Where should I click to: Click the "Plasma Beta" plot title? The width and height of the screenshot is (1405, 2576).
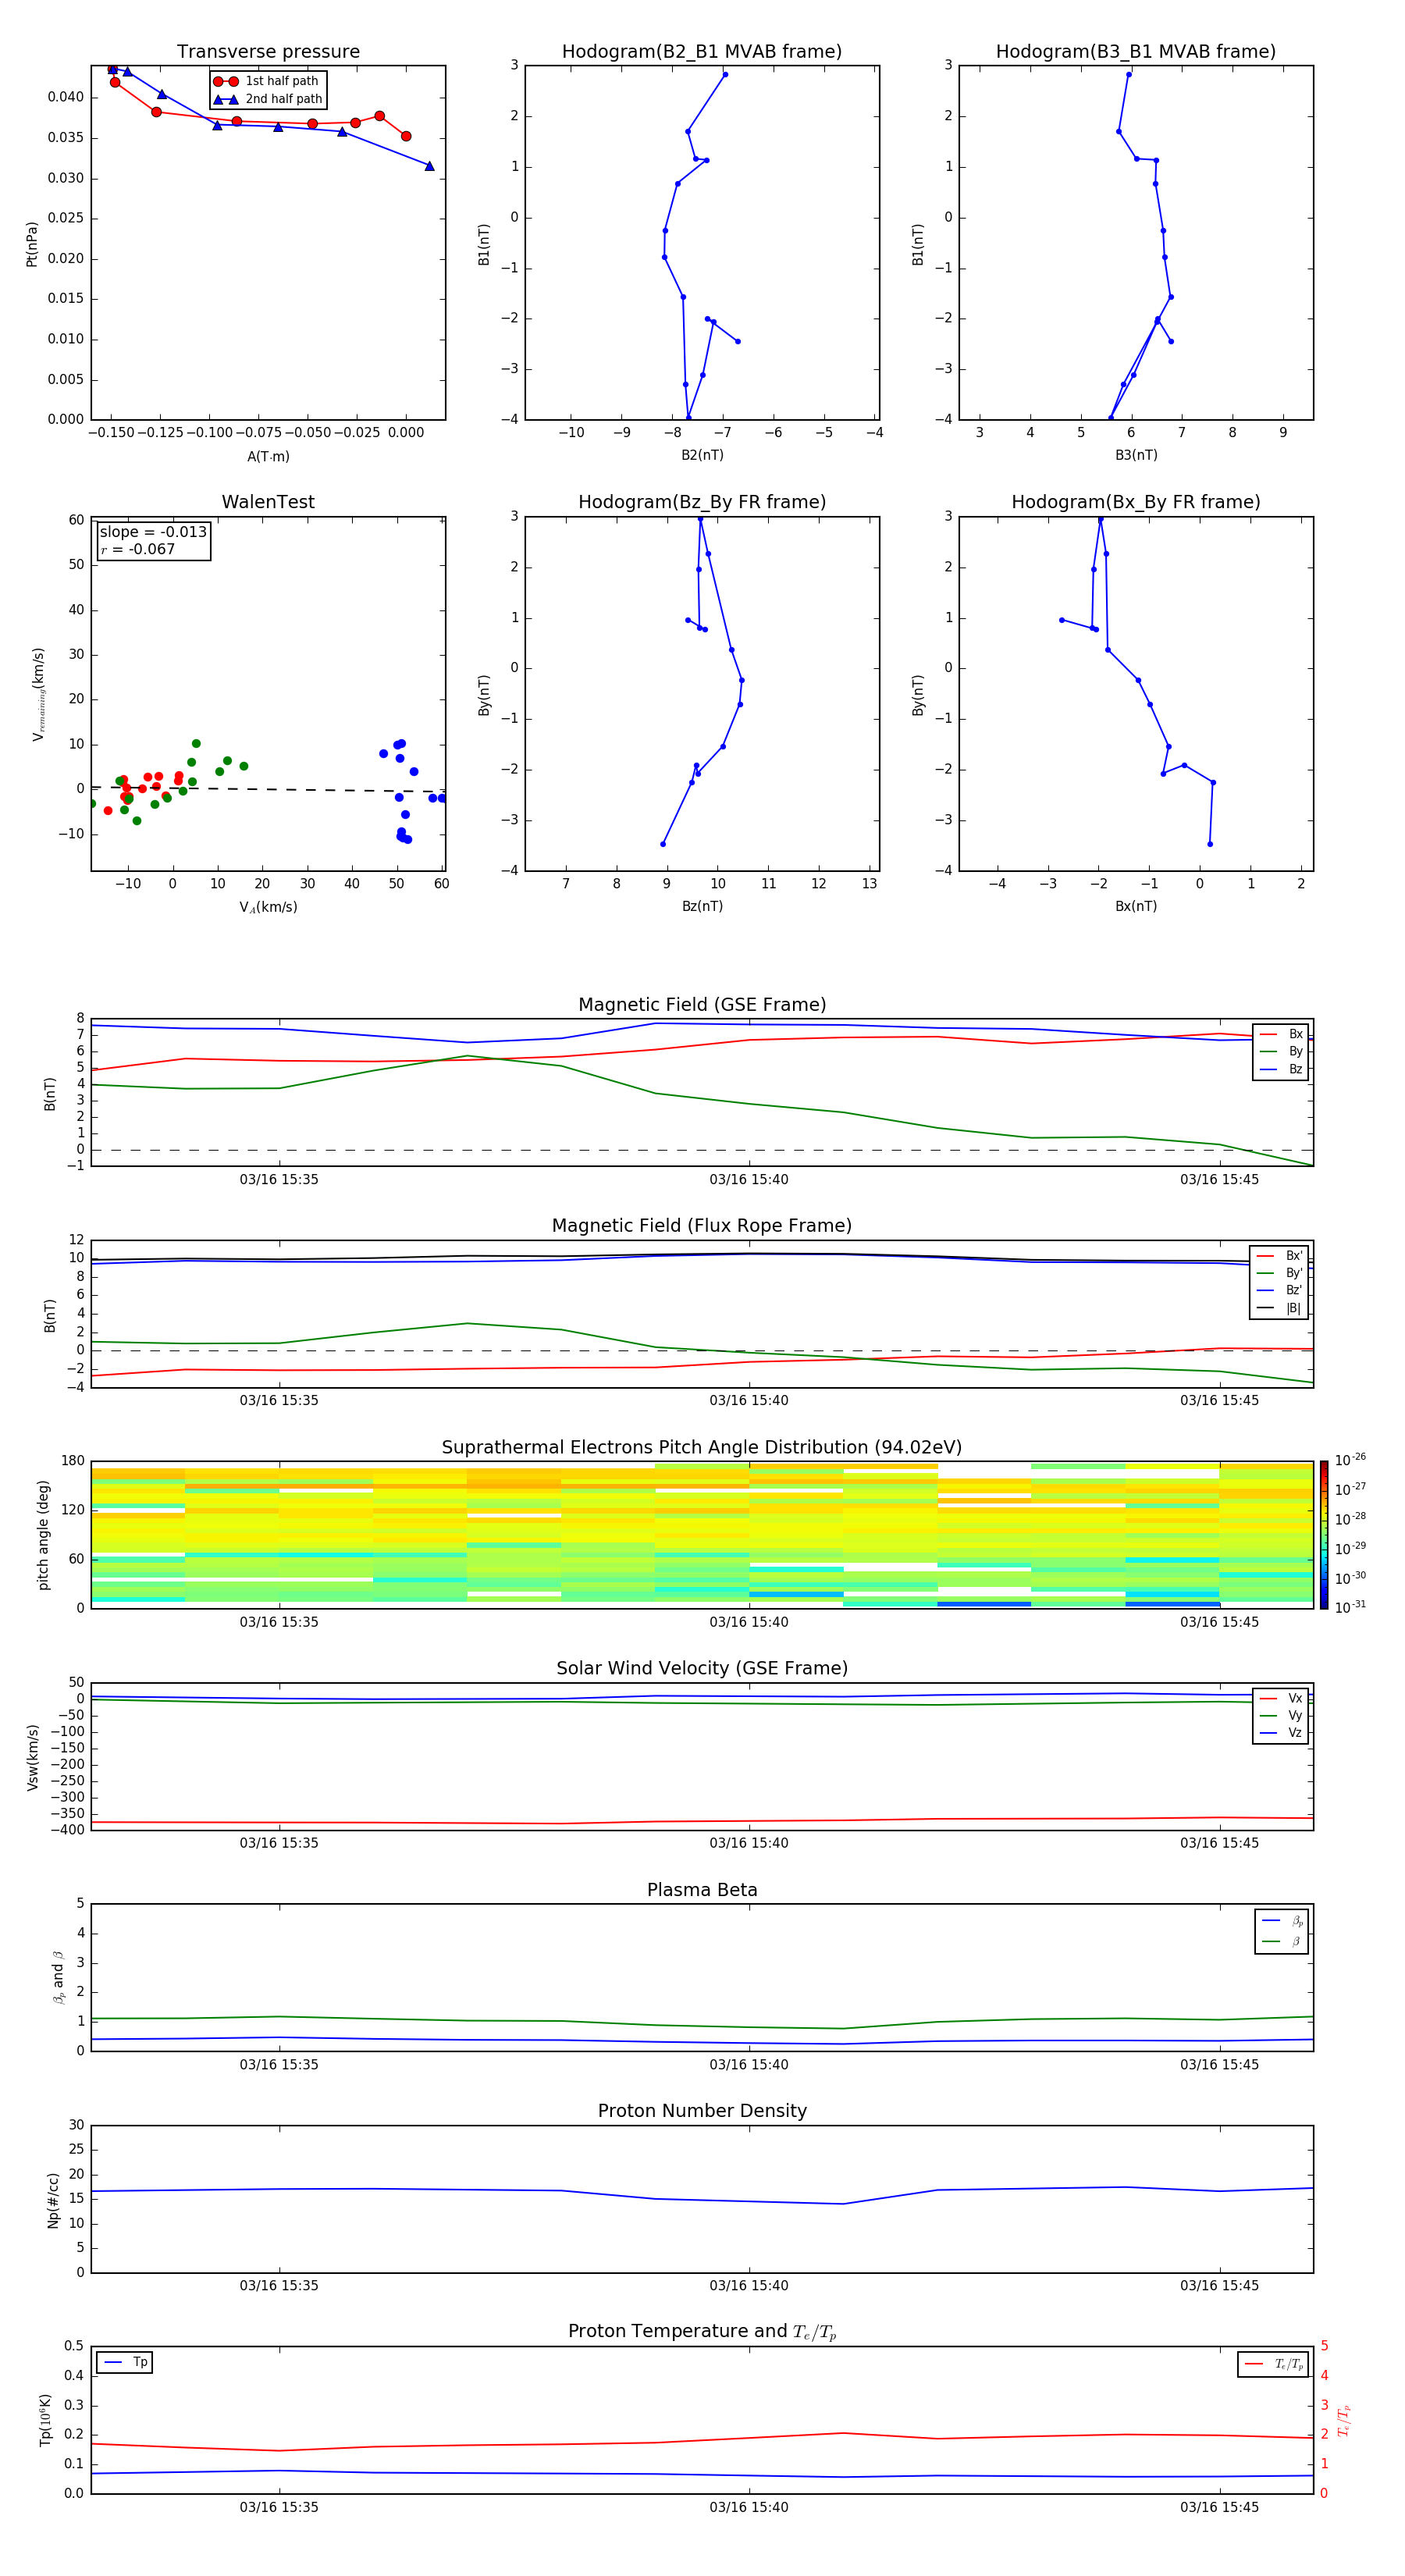[x=702, y=1890]
